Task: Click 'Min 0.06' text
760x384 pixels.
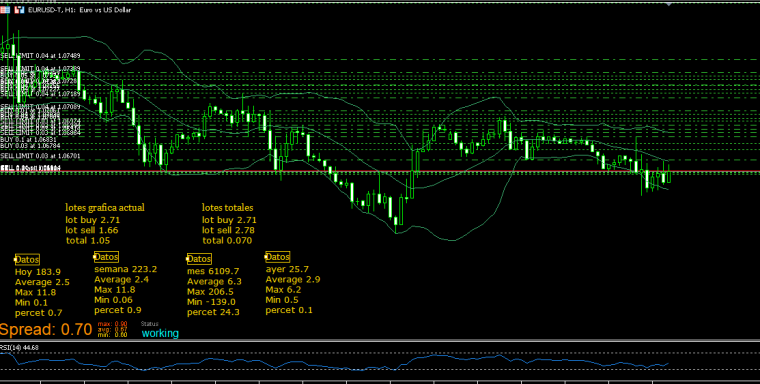Action: [x=113, y=300]
